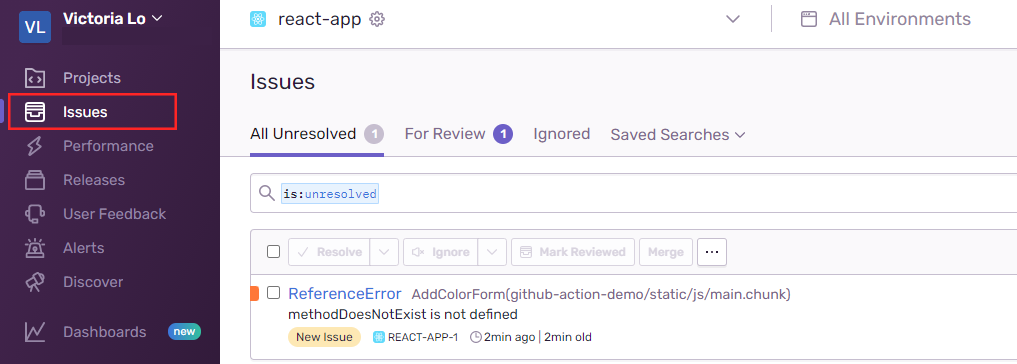
Task: Open Projects in the sidebar
Action: pyautogui.click(x=92, y=78)
